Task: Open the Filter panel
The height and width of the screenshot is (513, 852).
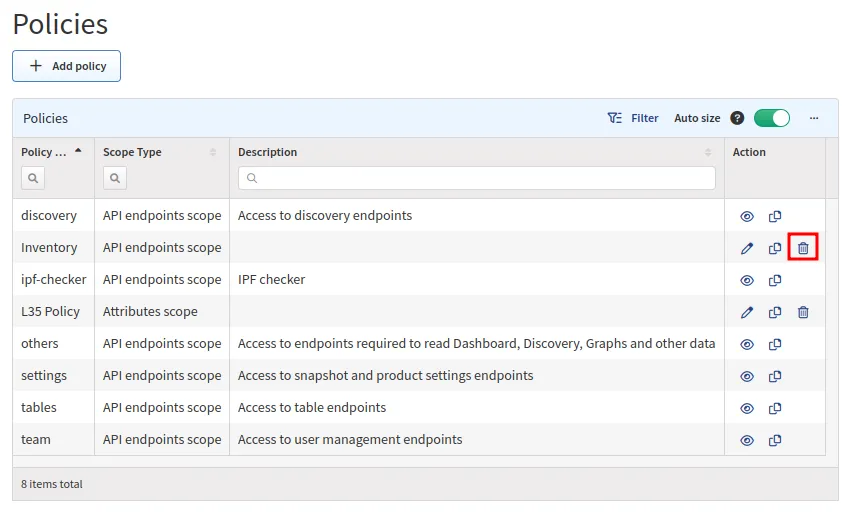Action: (633, 118)
